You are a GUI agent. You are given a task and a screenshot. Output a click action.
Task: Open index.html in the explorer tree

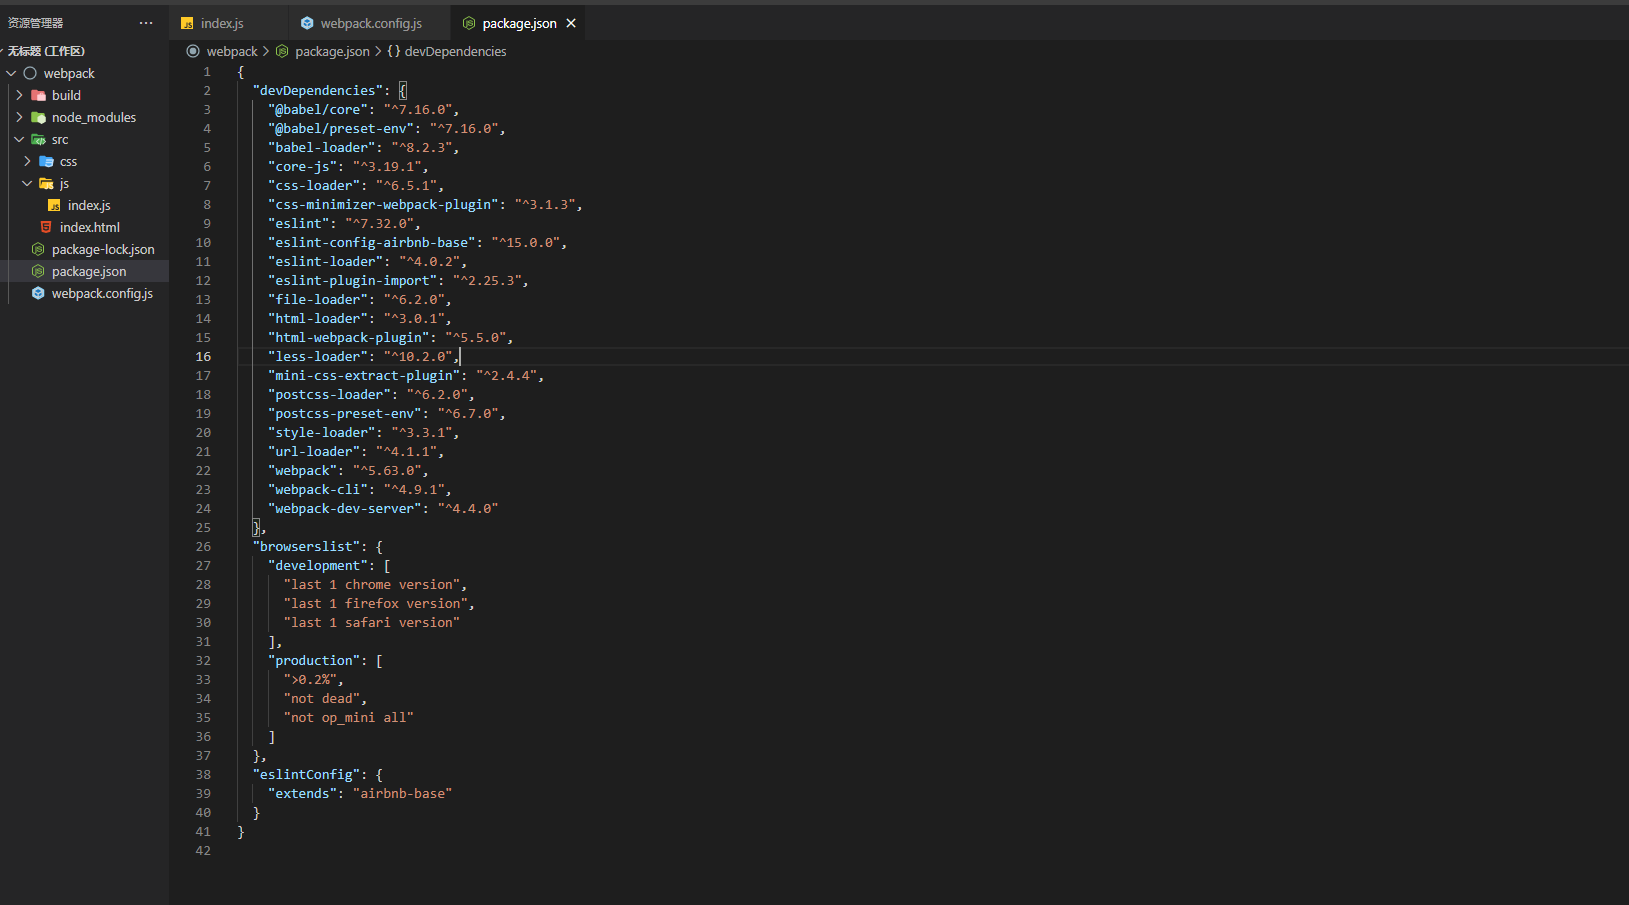pyautogui.click(x=89, y=227)
